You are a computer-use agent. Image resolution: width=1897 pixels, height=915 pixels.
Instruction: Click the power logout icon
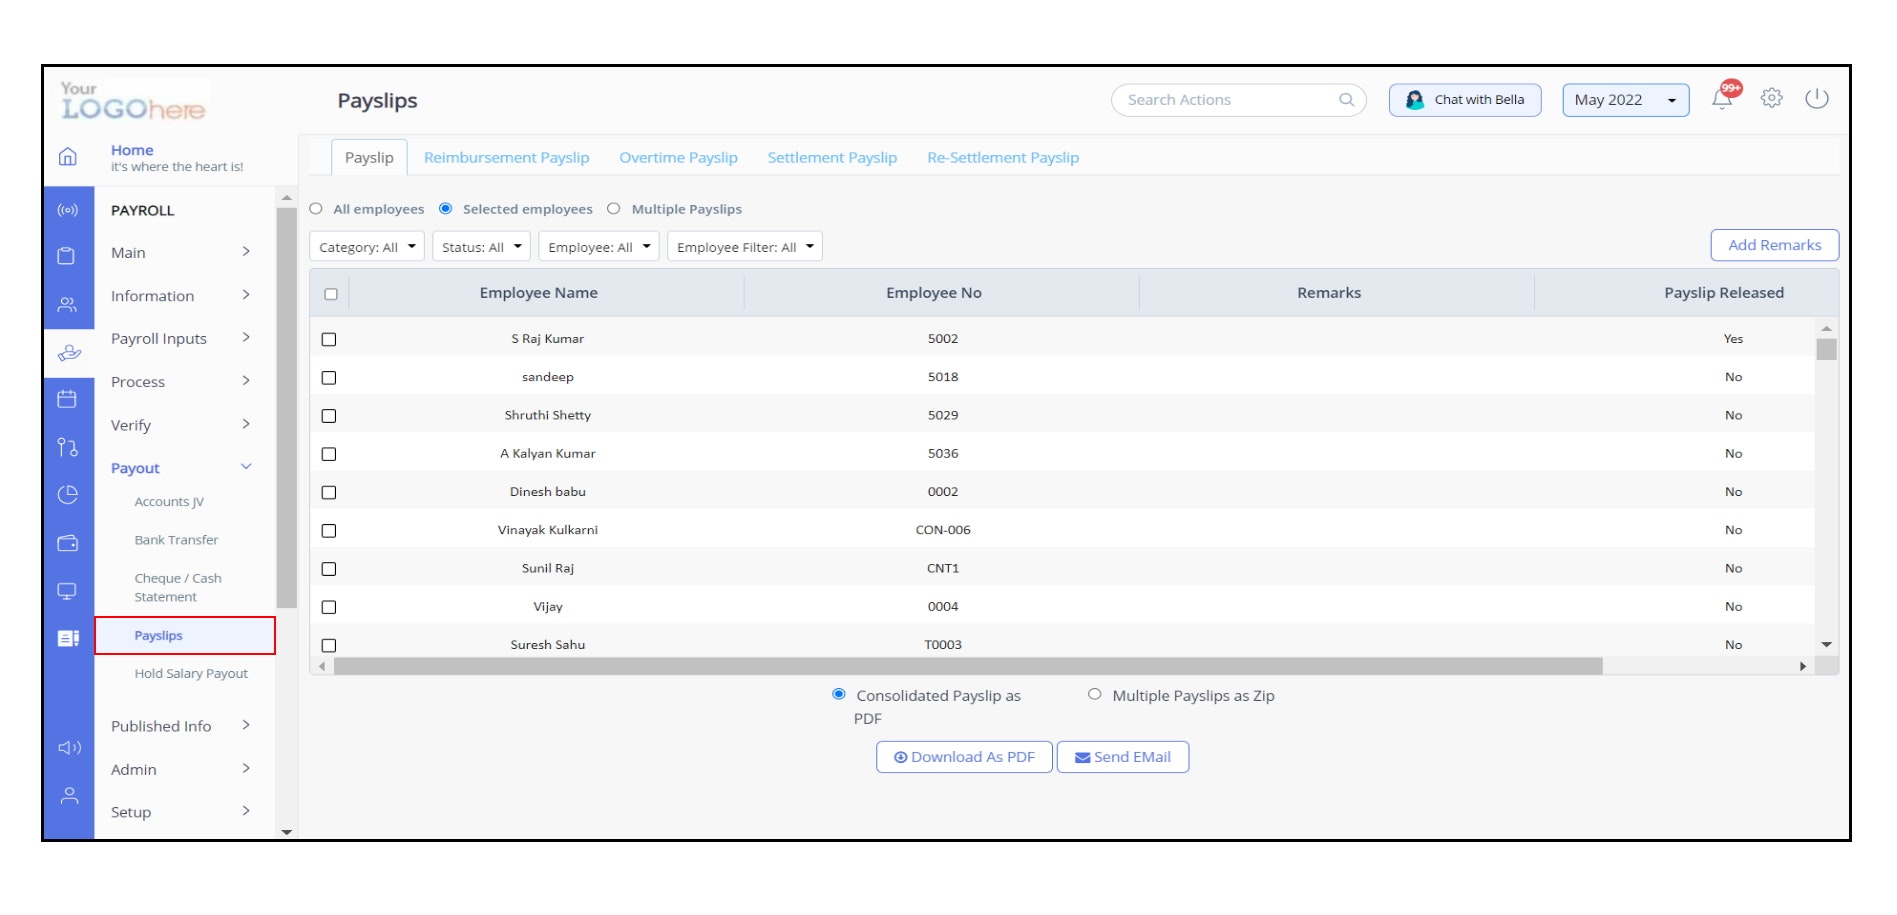[x=1816, y=99]
